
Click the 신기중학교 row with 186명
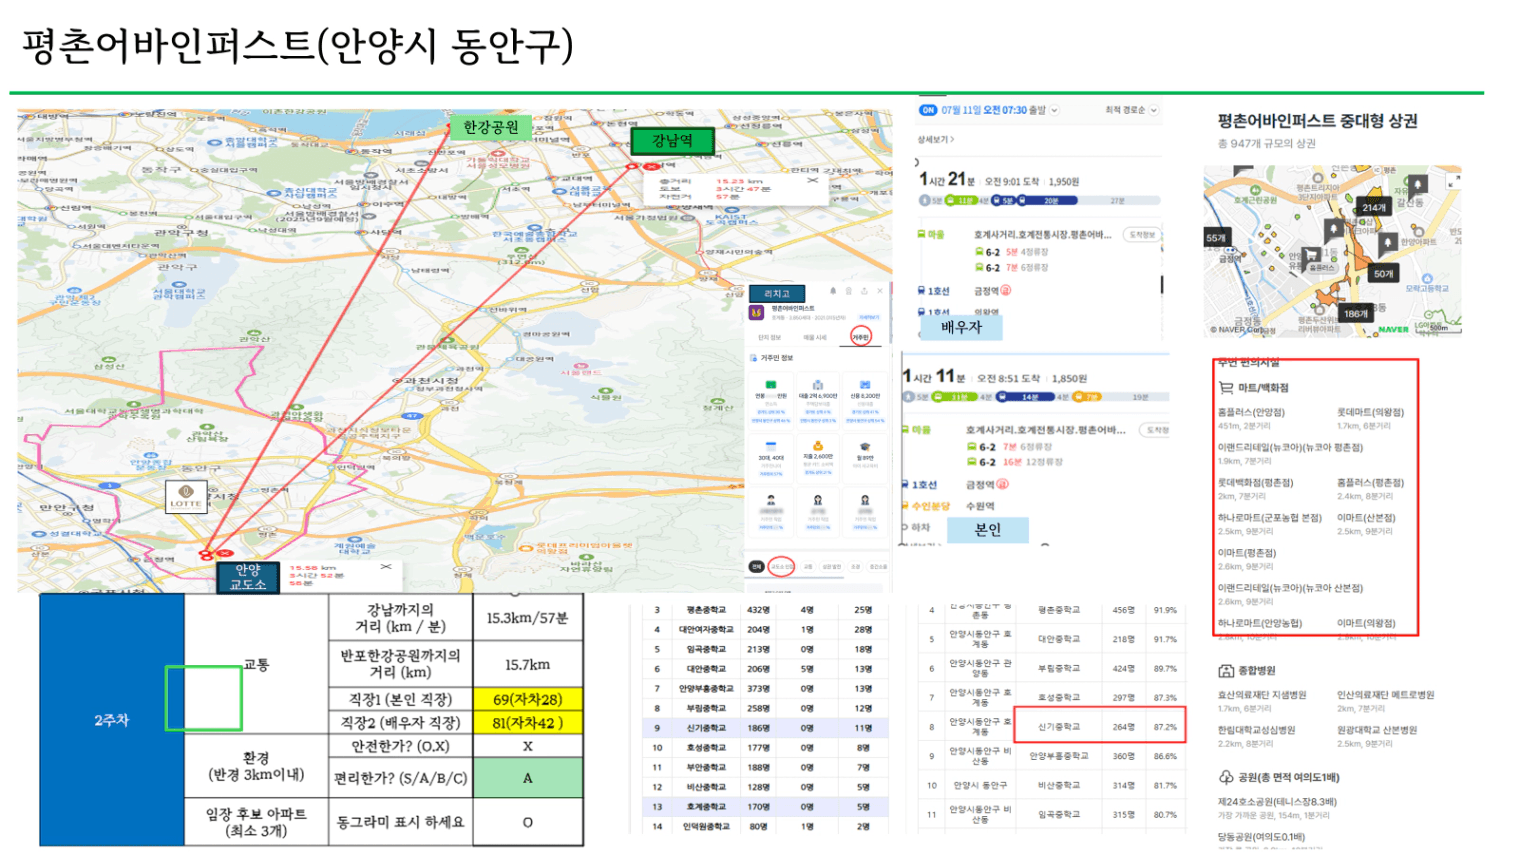pyautogui.click(x=764, y=728)
